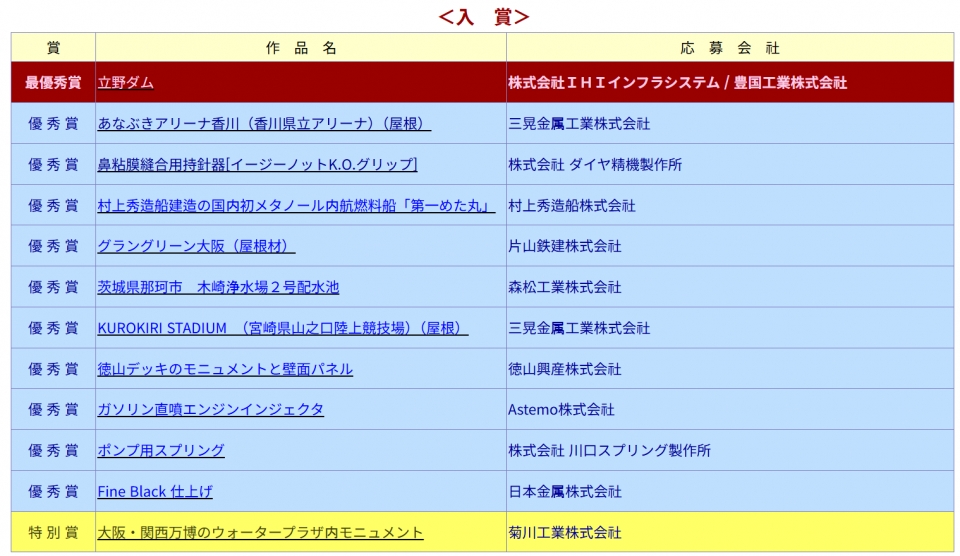Viewport: 960px width, 556px height.
Task: Open the 徳山デッキのモニュメント link
Action: point(225,369)
